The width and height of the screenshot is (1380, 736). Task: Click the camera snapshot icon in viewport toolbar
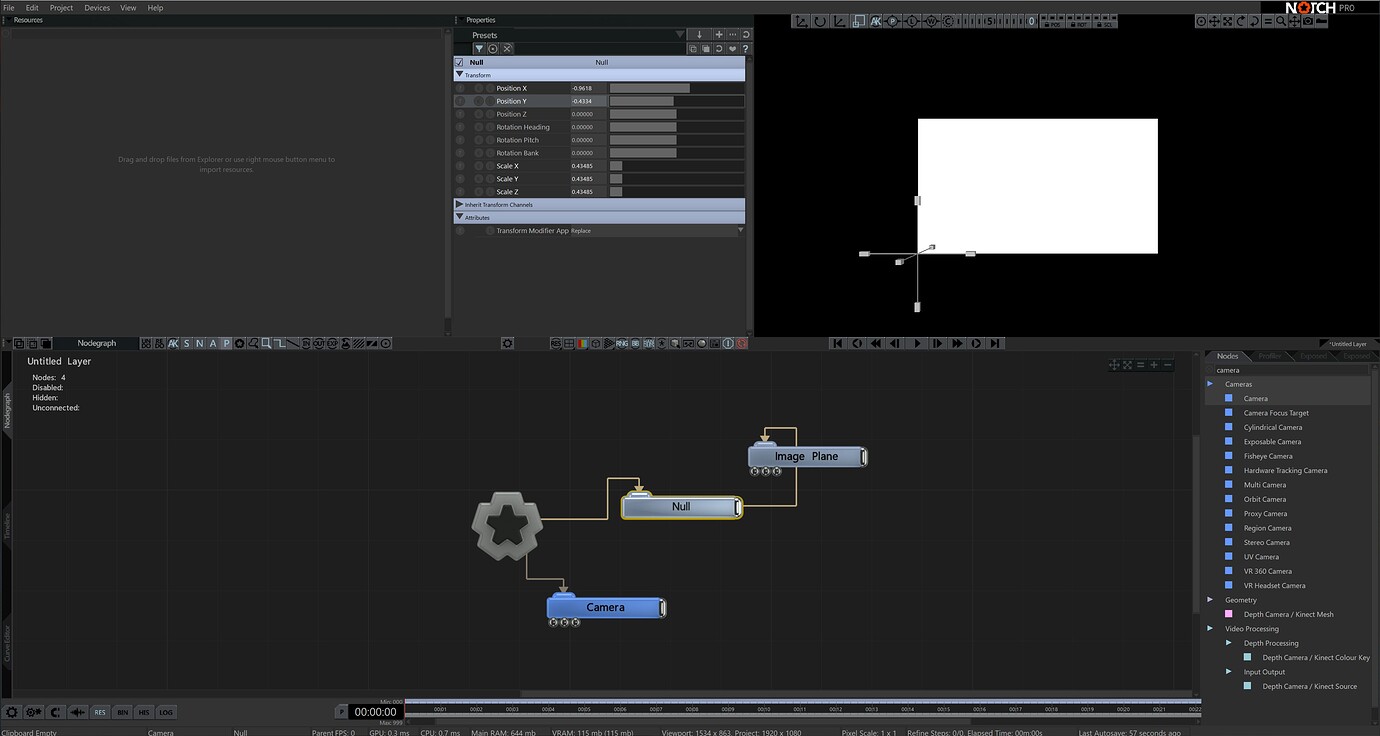pos(1307,21)
